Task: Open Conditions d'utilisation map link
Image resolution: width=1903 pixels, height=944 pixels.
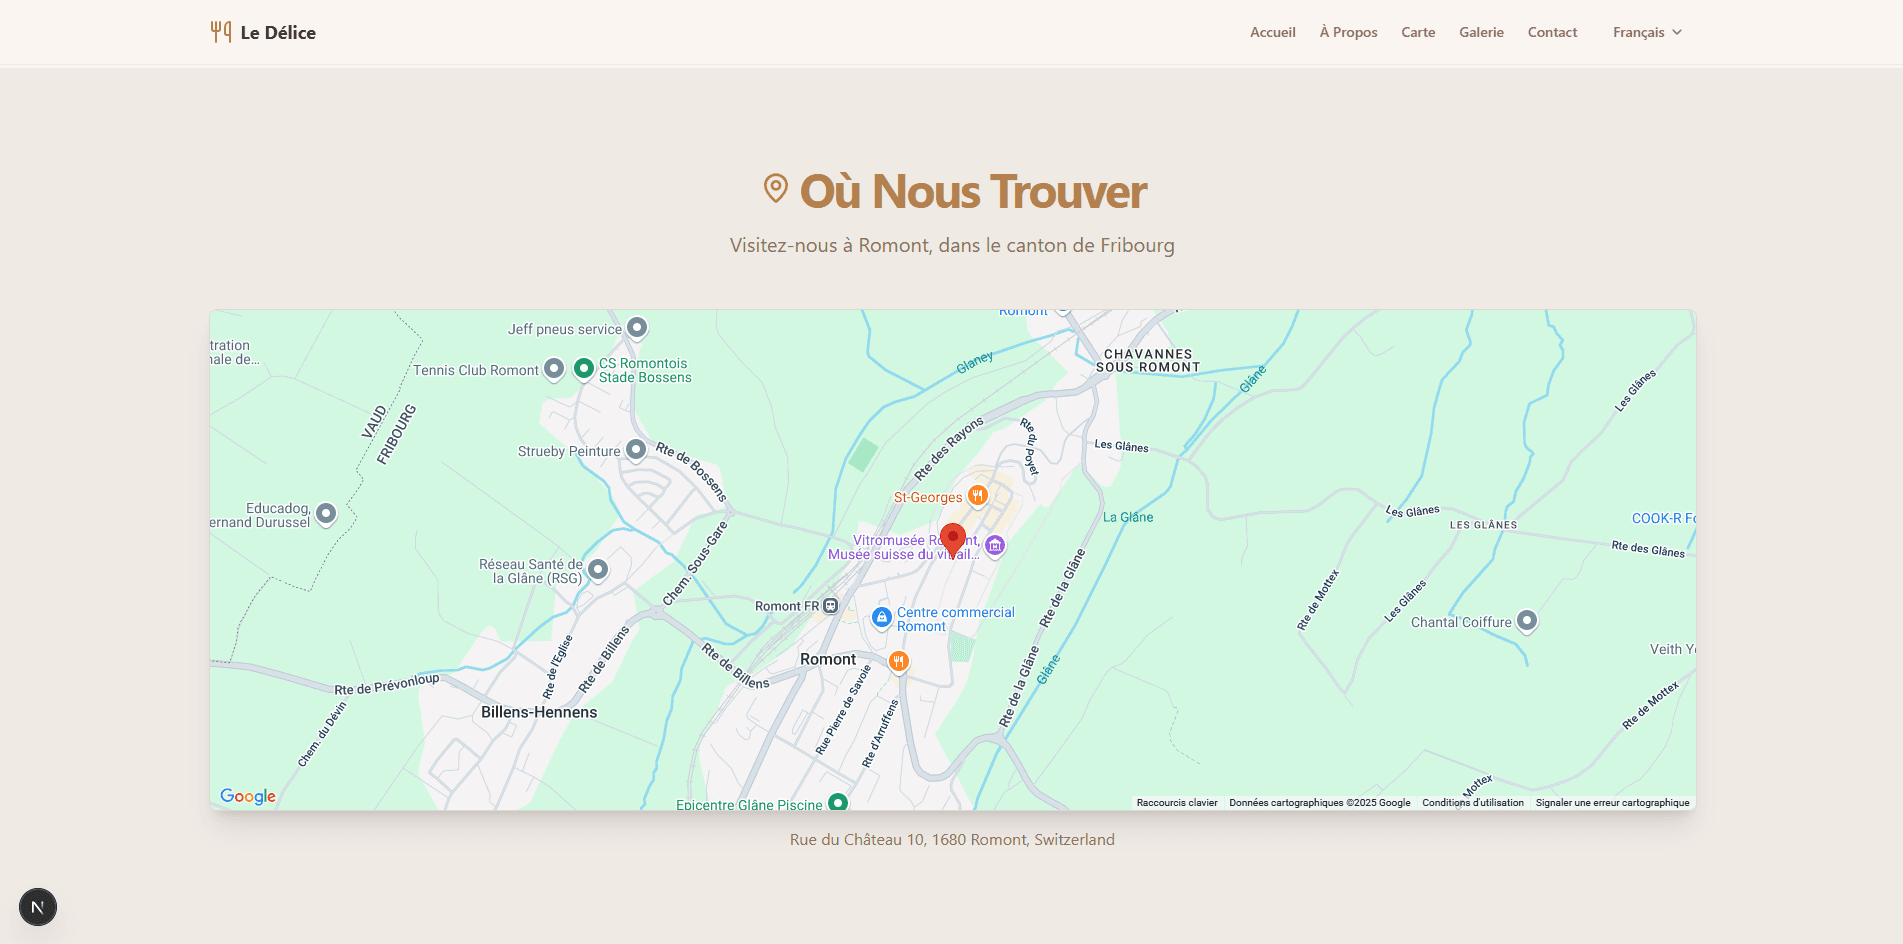Action: 1473,803
